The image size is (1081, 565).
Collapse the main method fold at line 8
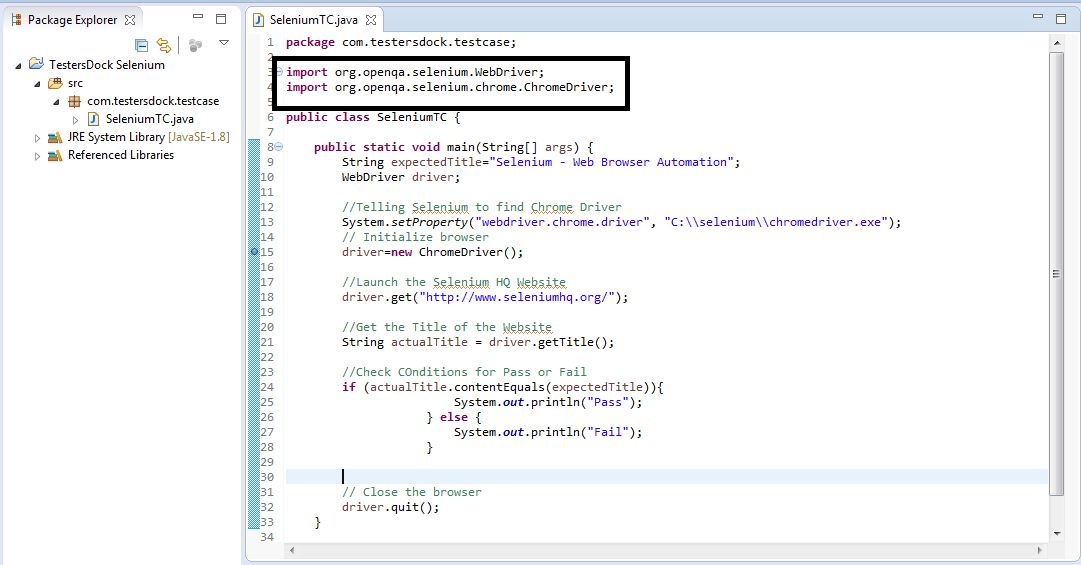(279, 147)
